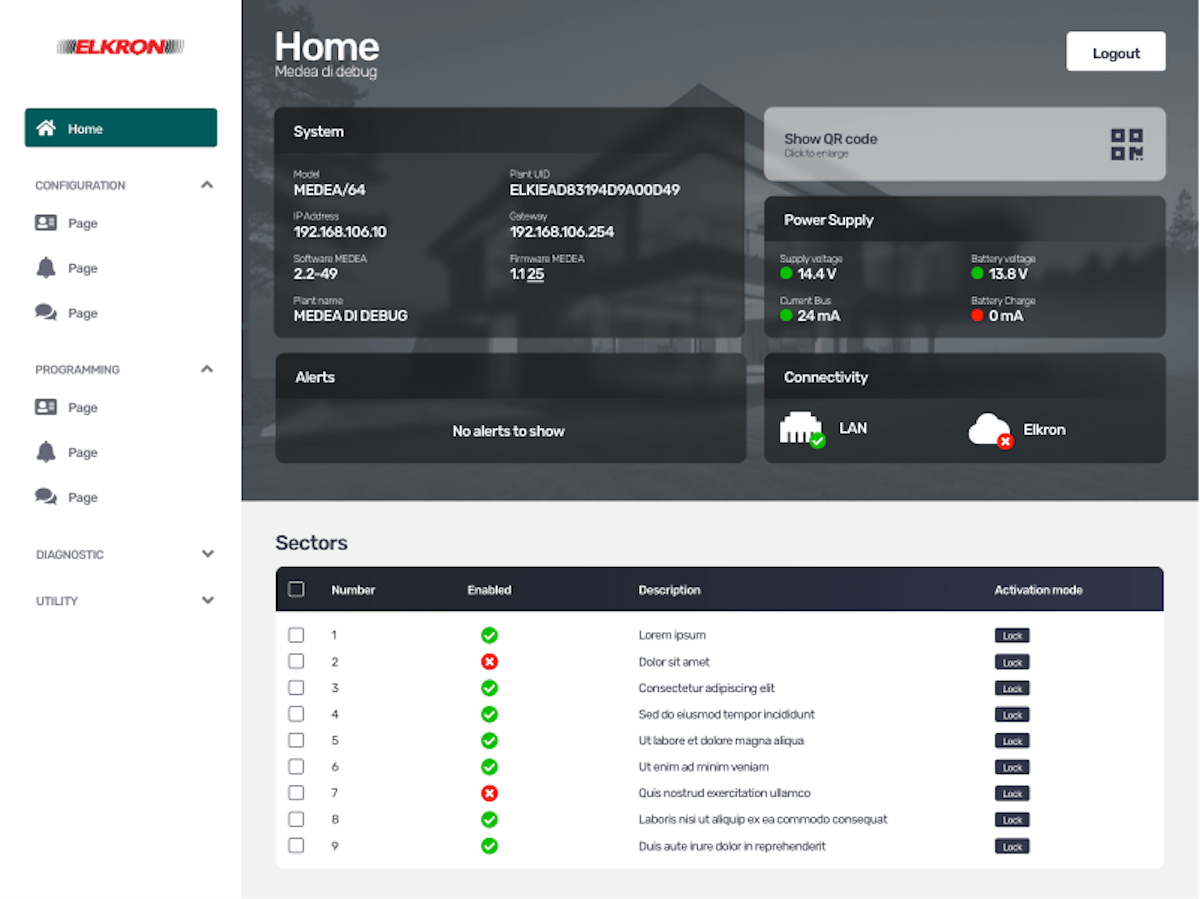Open the chat bubbles page under Programming
1200x899 pixels.
46,496
